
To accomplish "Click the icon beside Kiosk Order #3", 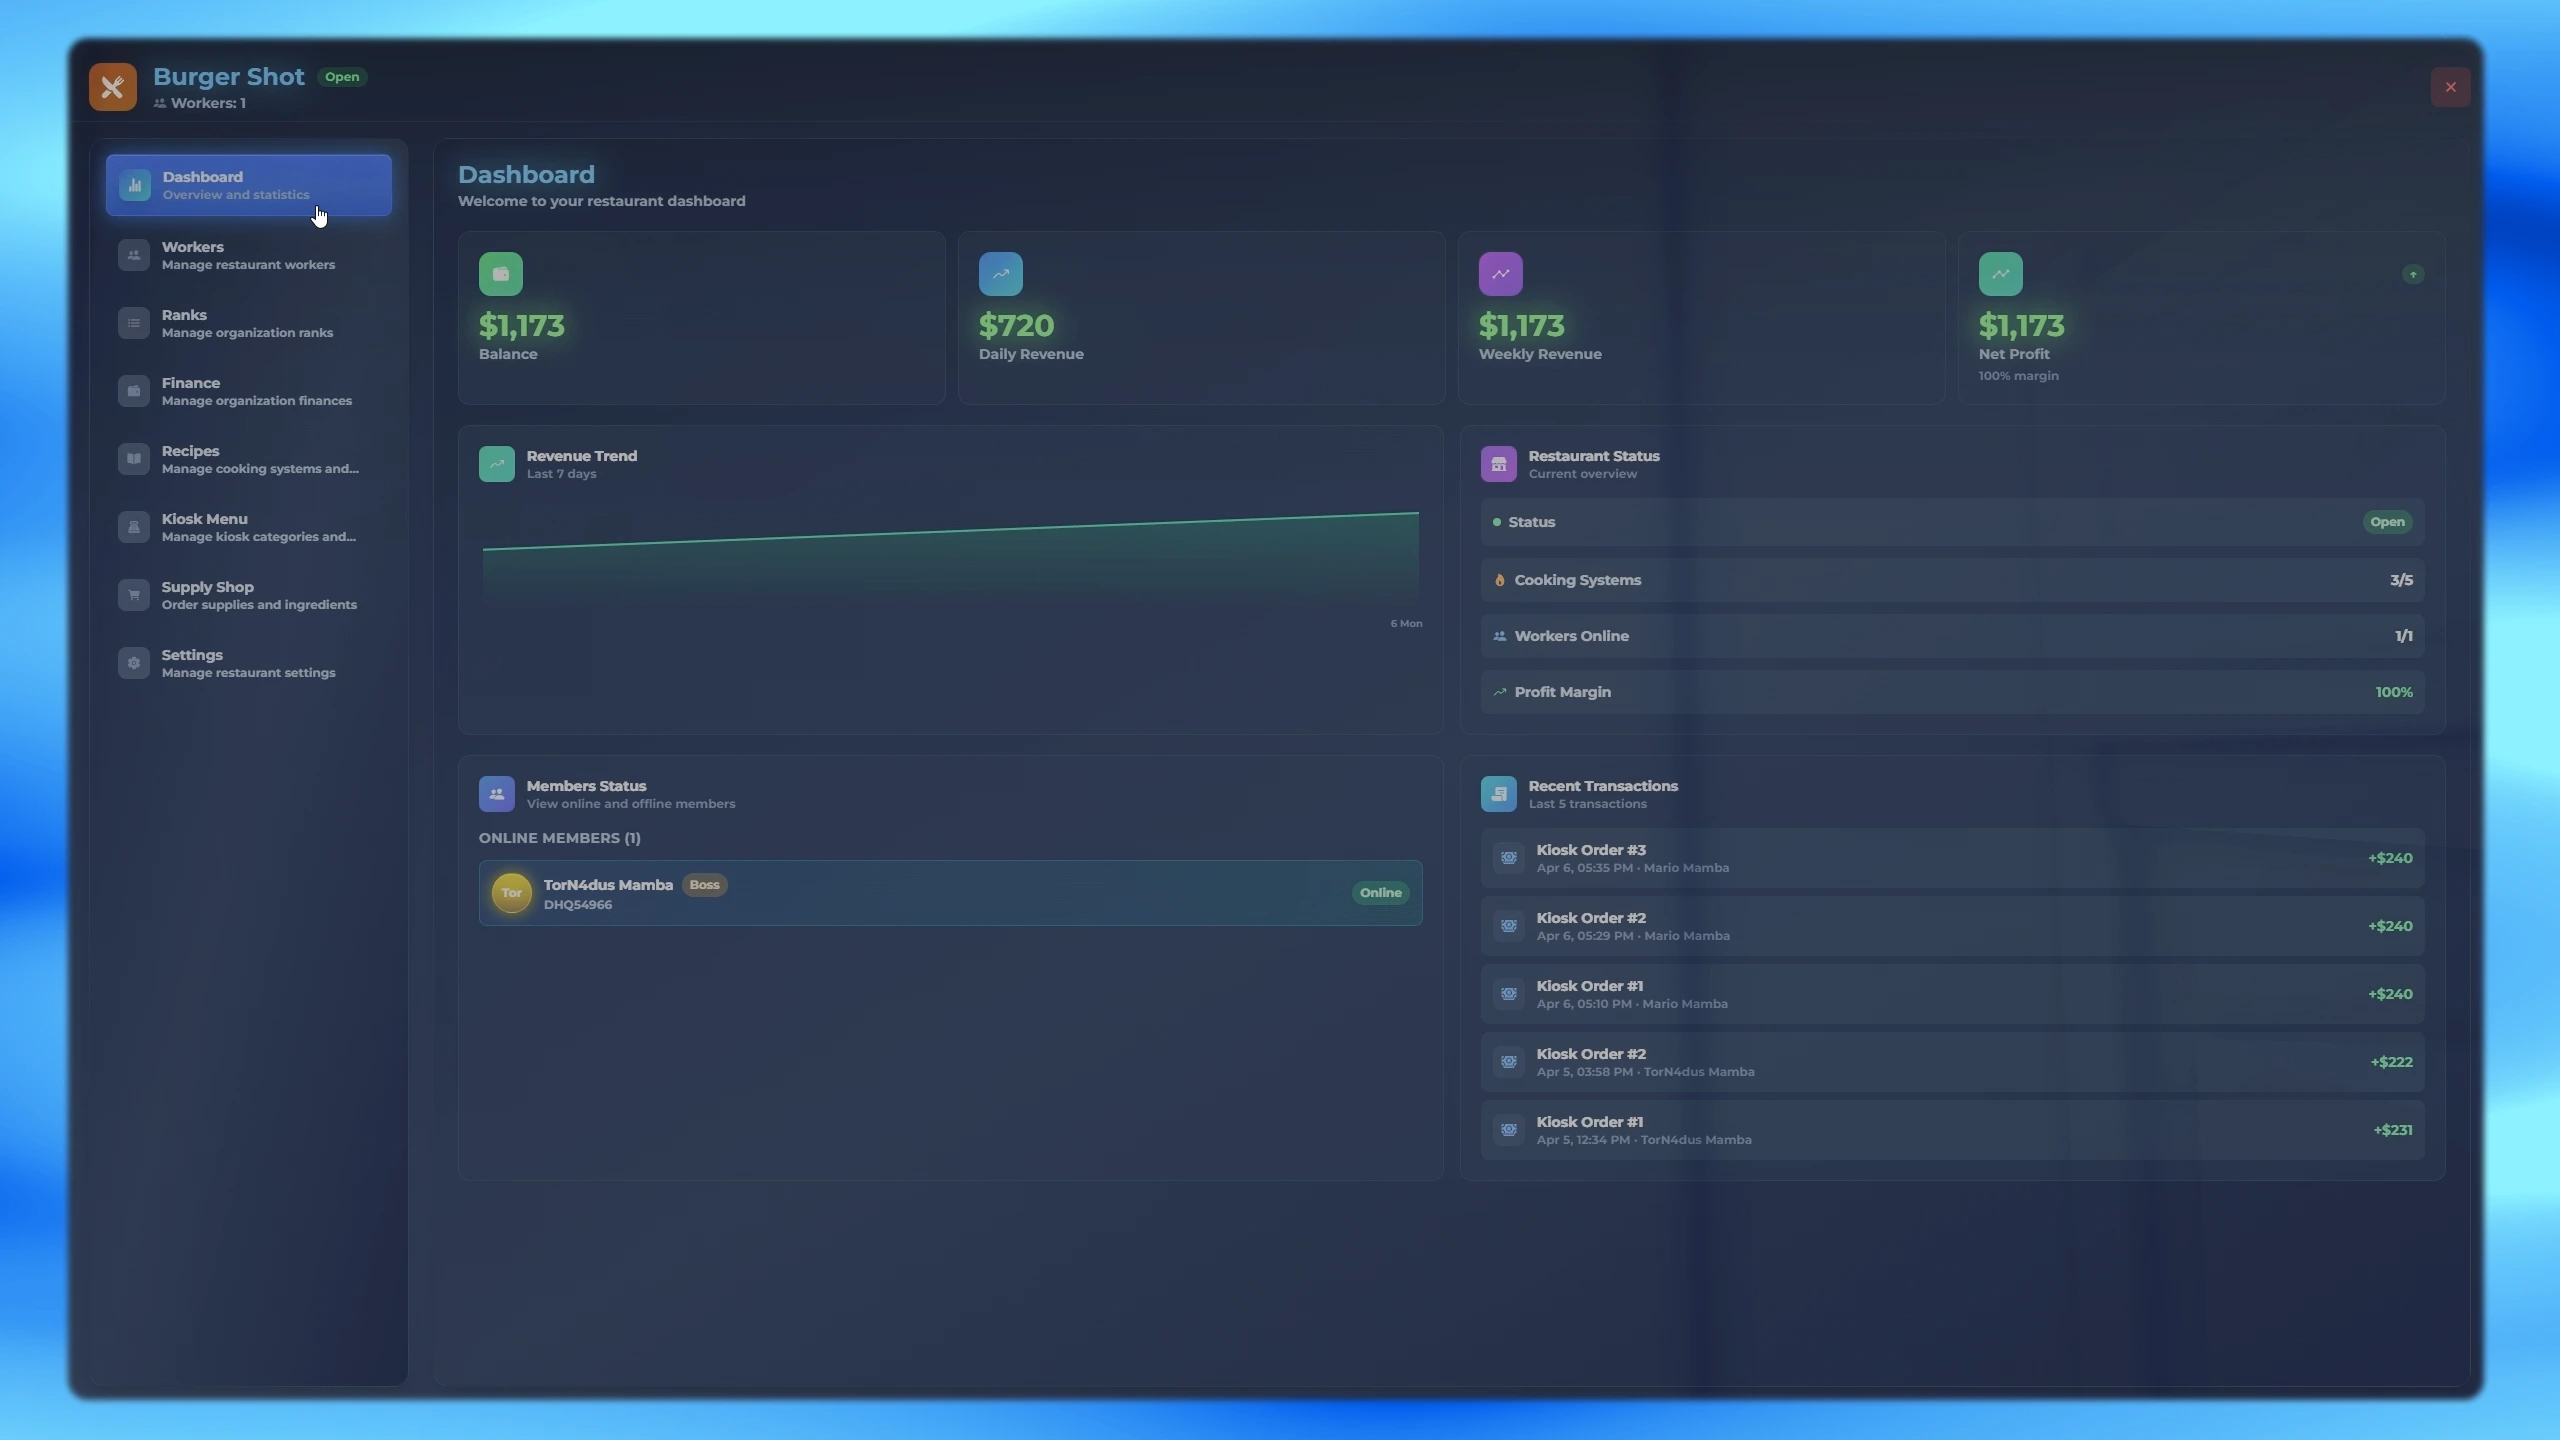I will pyautogui.click(x=1509, y=858).
